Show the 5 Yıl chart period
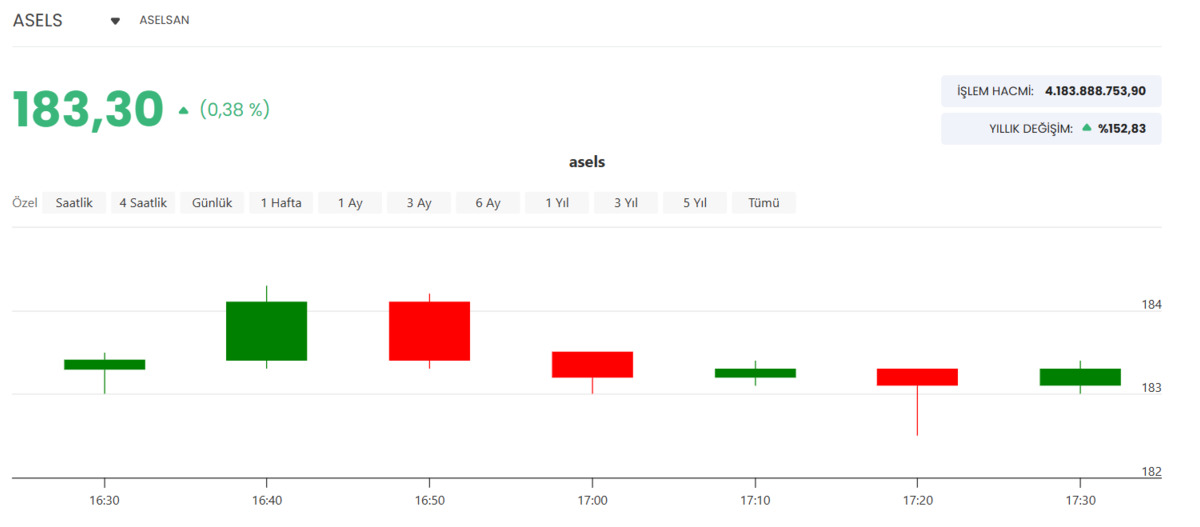The image size is (1200, 527). 695,203
